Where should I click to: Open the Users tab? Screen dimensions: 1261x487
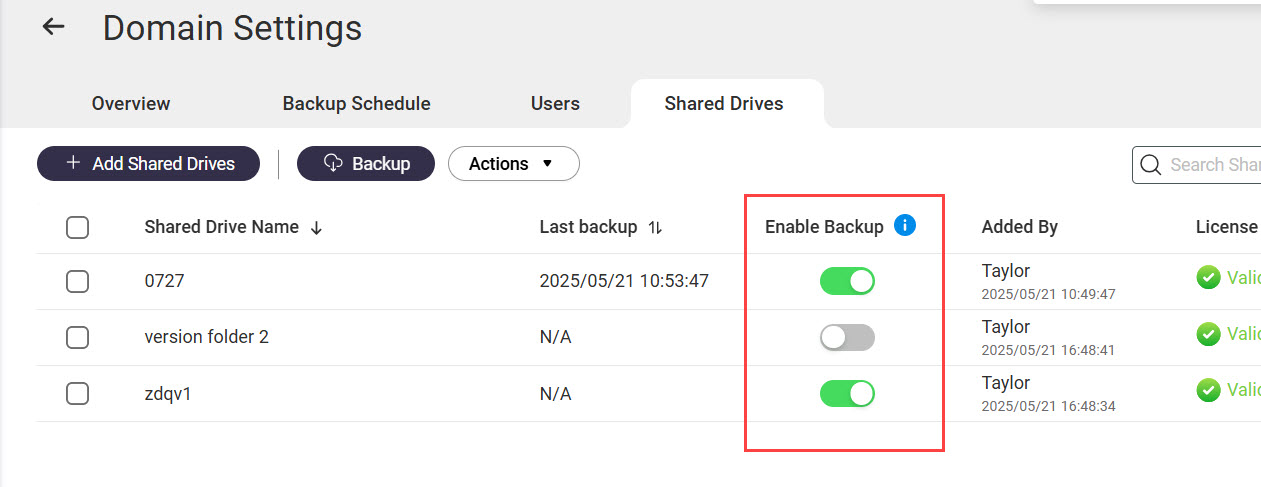pos(555,104)
